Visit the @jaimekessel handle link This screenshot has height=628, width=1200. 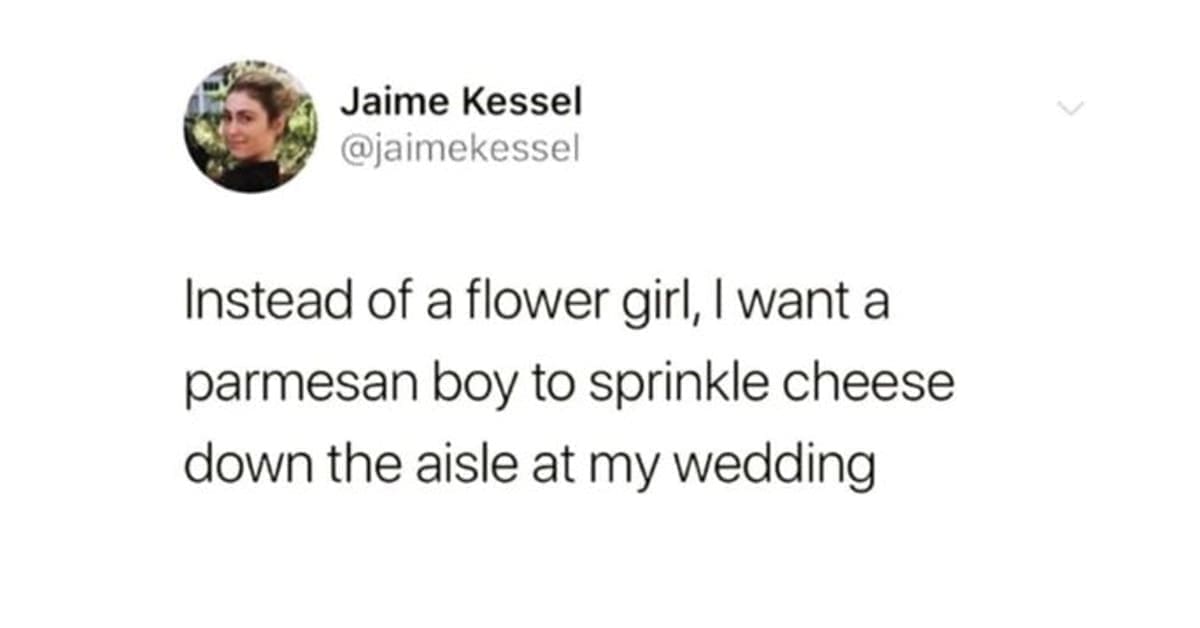point(459,150)
